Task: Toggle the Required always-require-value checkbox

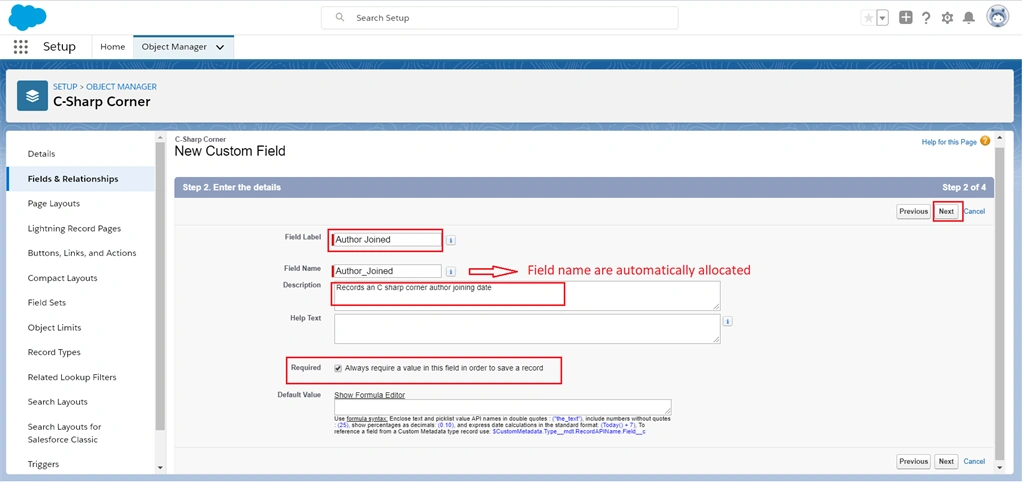Action: click(338, 368)
